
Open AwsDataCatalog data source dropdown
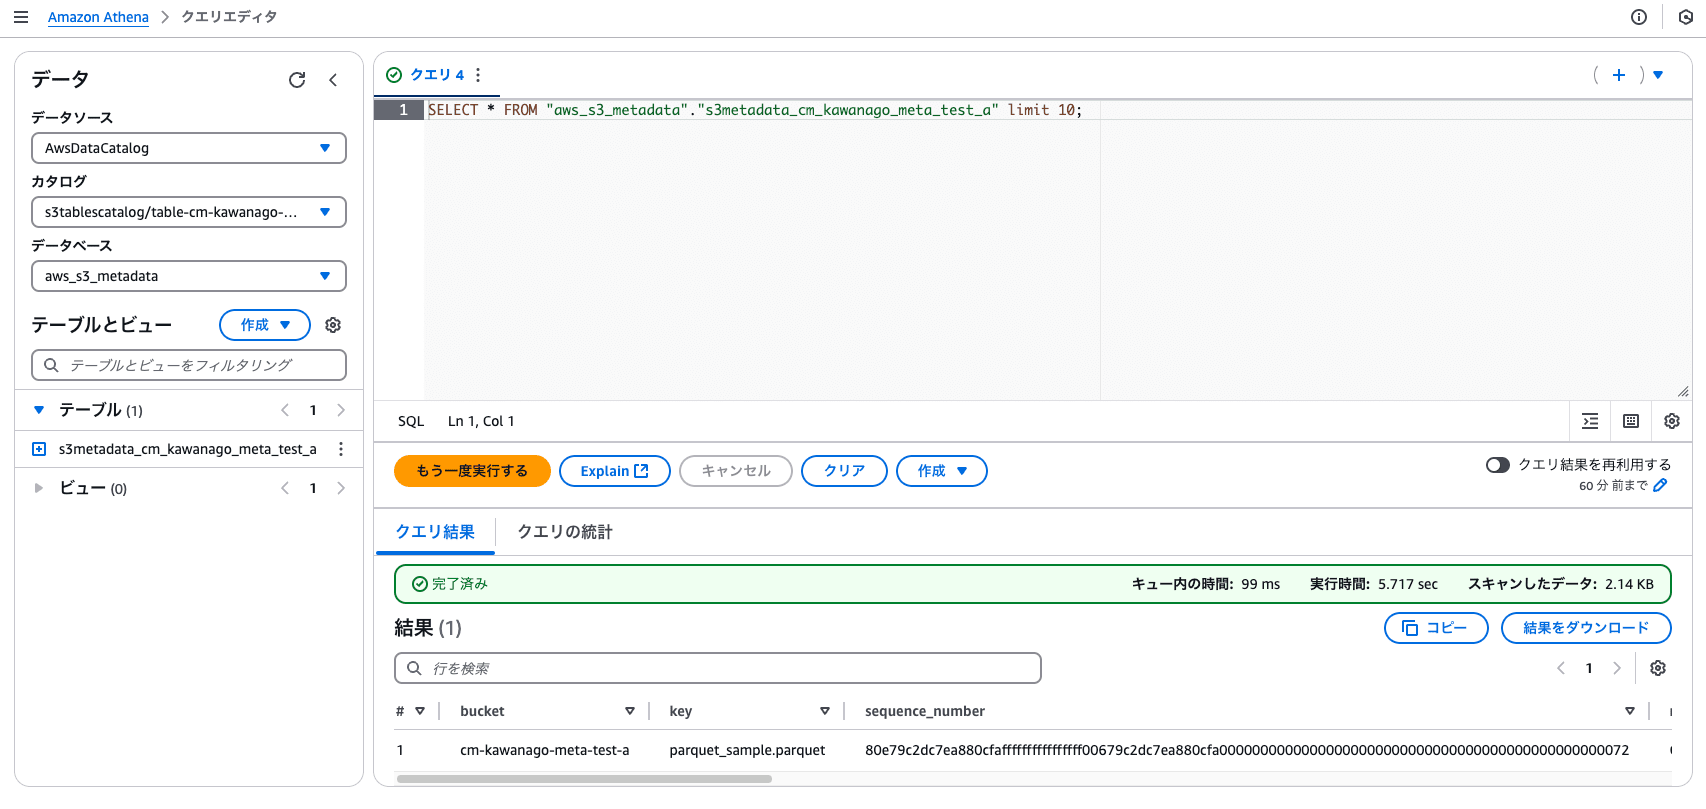coord(189,148)
